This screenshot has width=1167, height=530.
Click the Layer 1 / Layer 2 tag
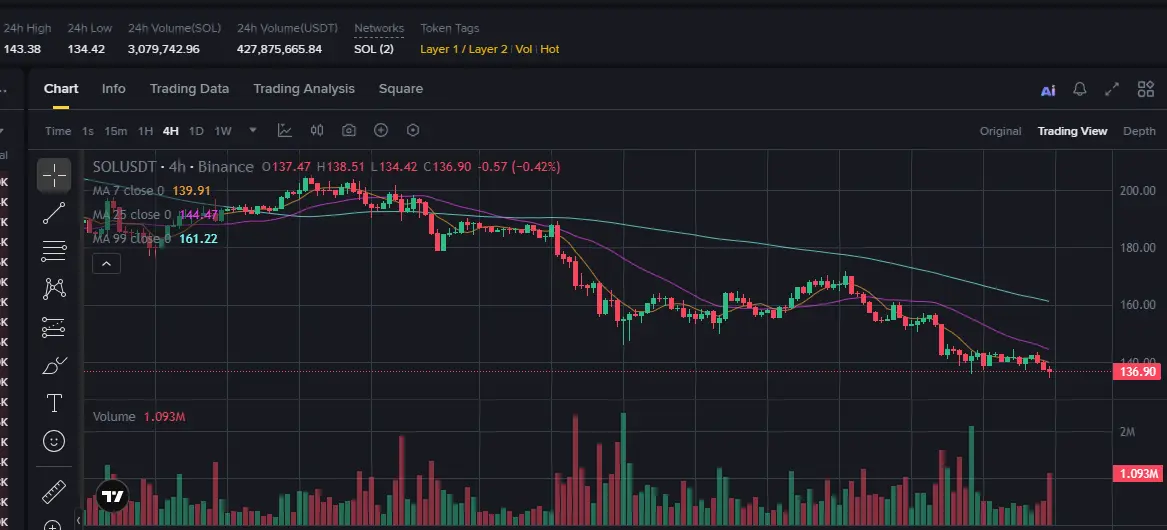[x=464, y=49]
